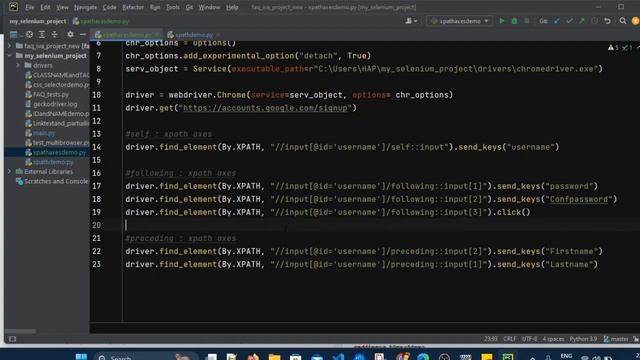Select opened file in Project tree

tap(29, 34)
